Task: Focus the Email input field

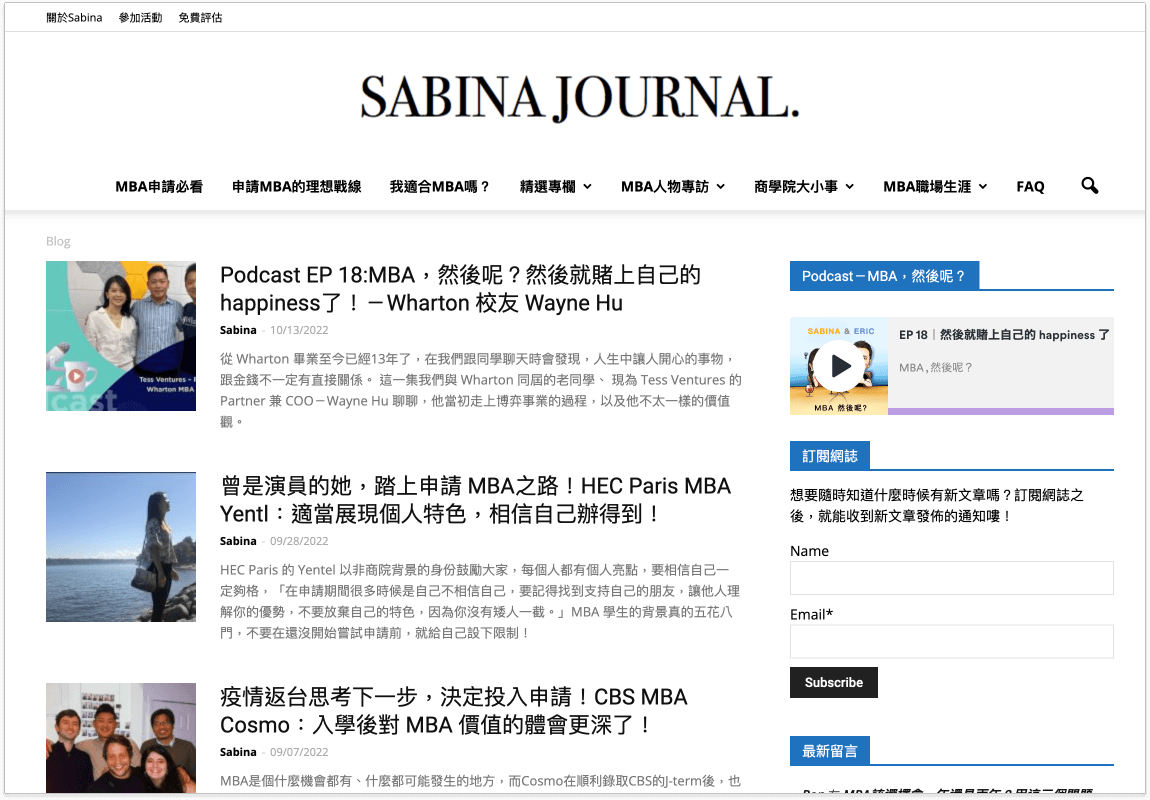Action: (x=951, y=642)
